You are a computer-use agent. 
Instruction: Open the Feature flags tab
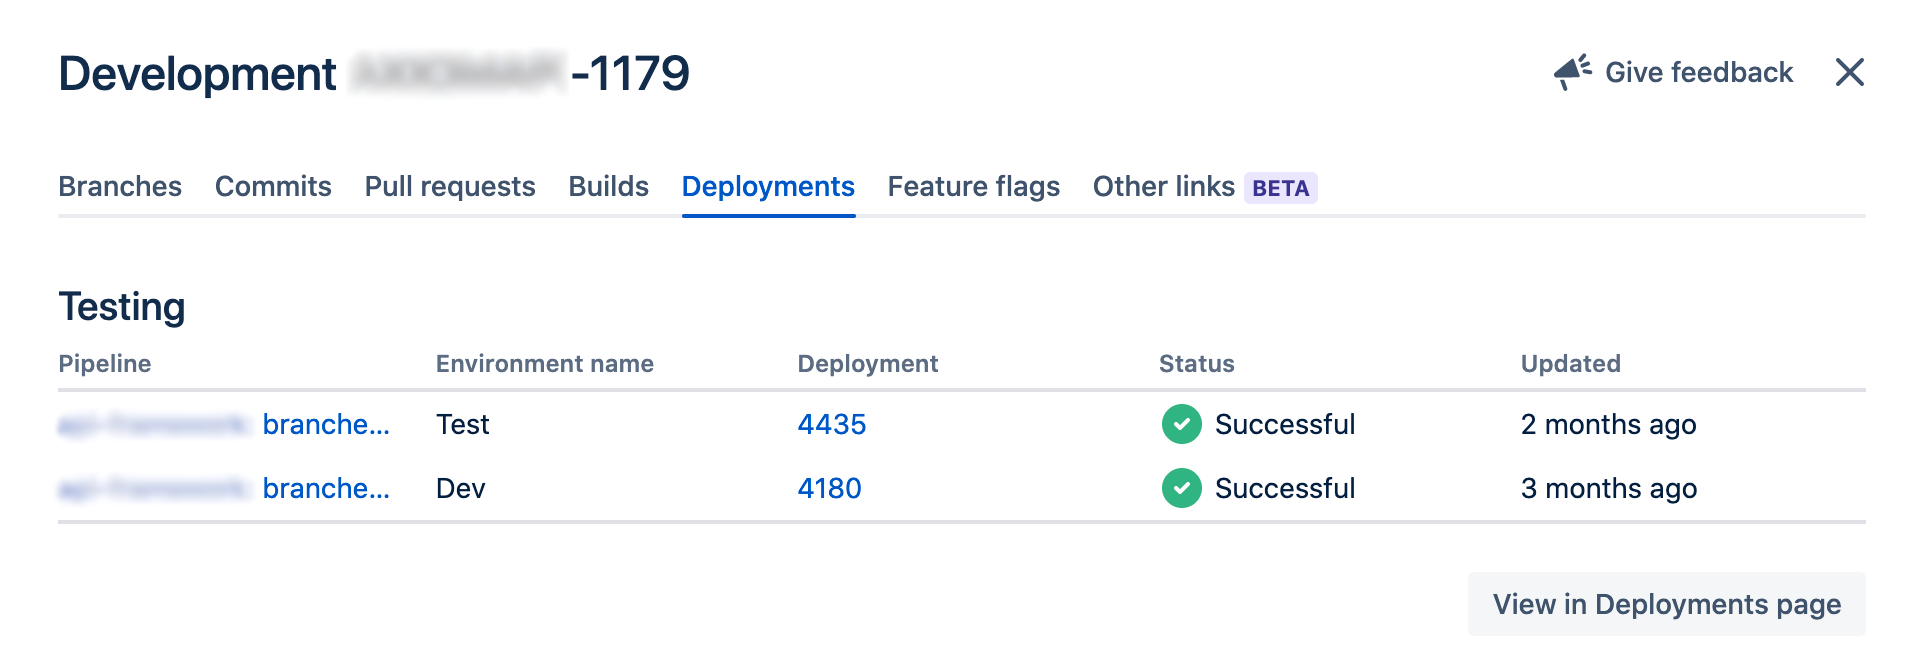click(974, 187)
